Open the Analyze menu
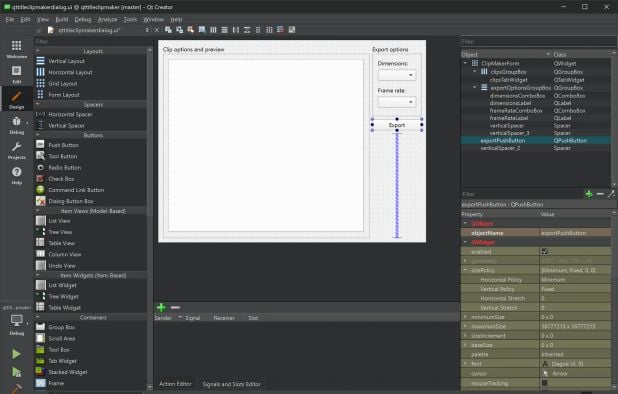This screenshot has width=618, height=394. click(107, 19)
